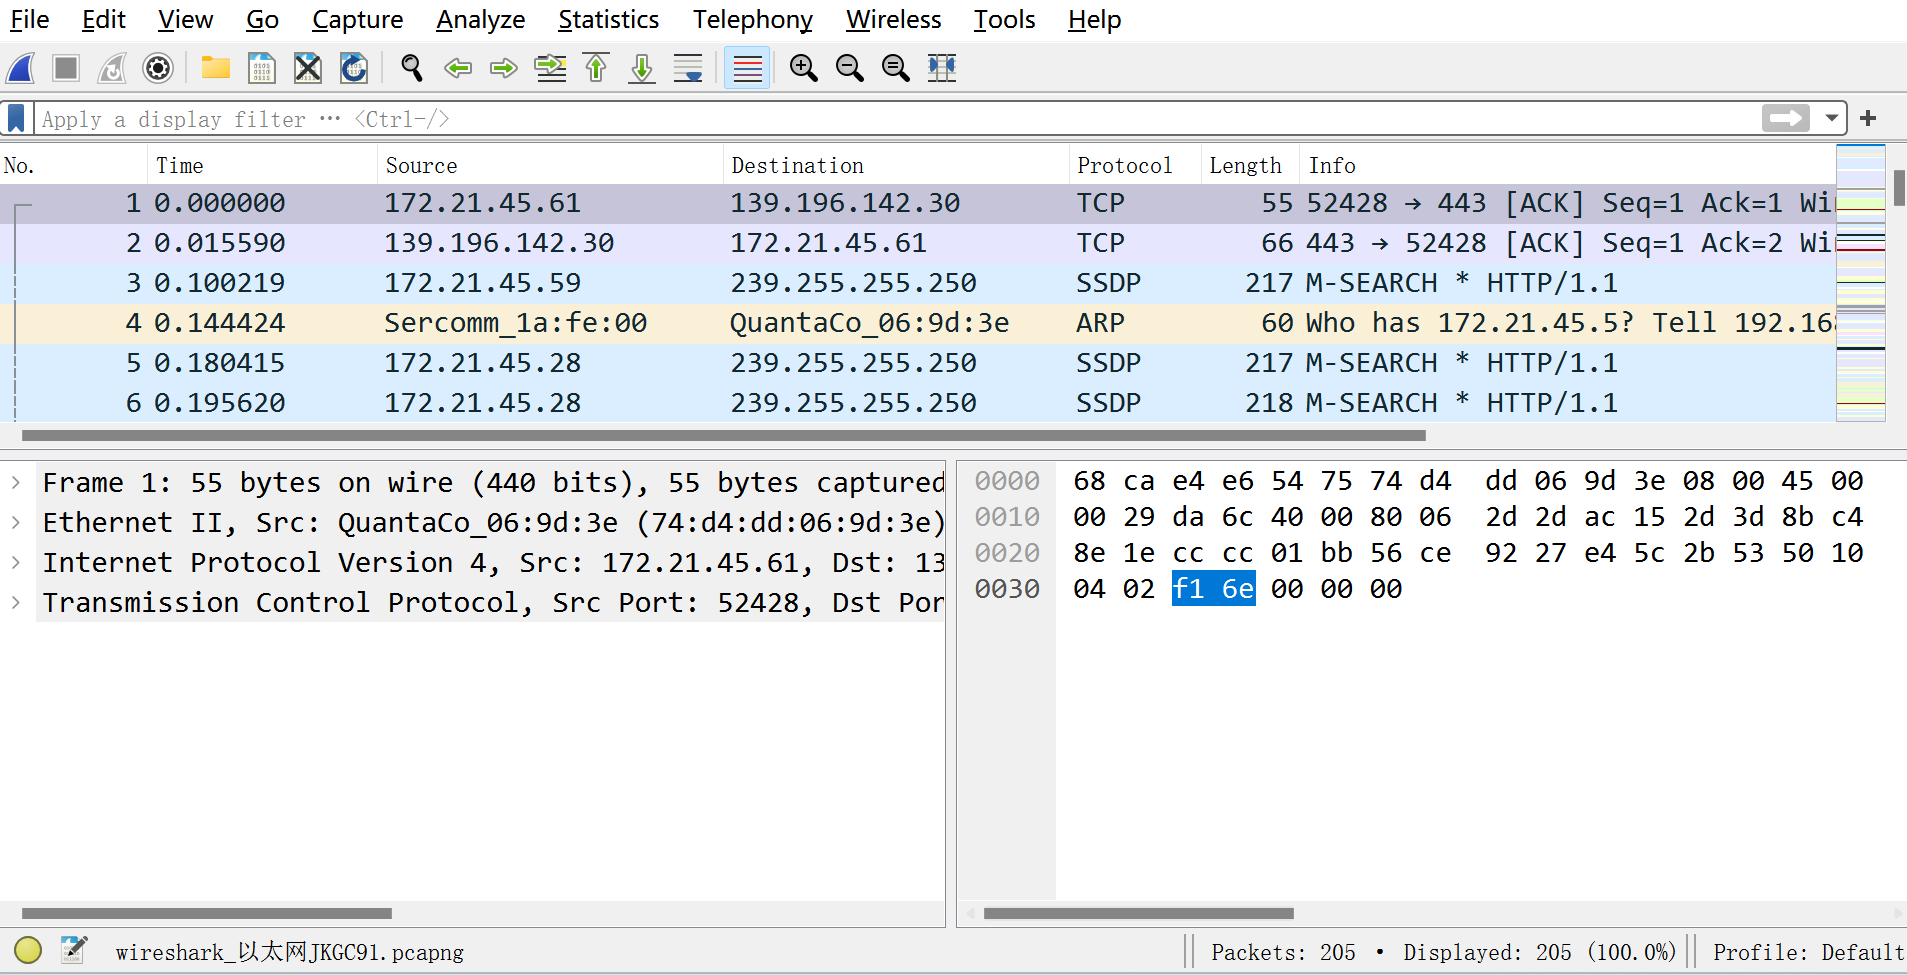
Task: Open capture options gear icon
Action: pos(158,68)
